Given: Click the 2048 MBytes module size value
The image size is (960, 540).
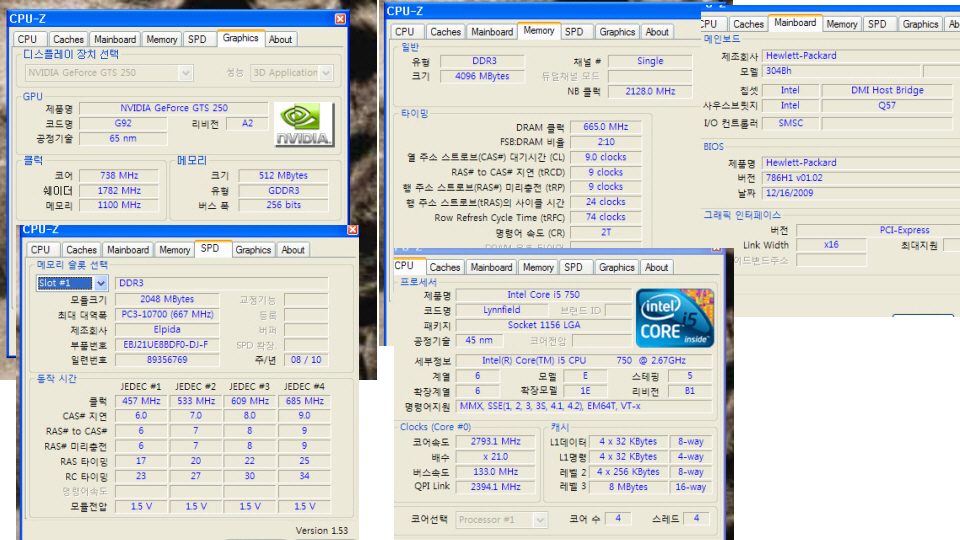Looking at the screenshot, I should coord(167,299).
